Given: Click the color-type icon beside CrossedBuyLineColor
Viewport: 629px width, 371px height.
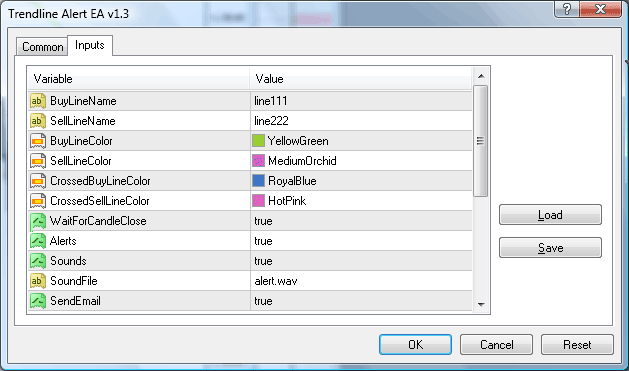Looking at the screenshot, I should pos(38,181).
